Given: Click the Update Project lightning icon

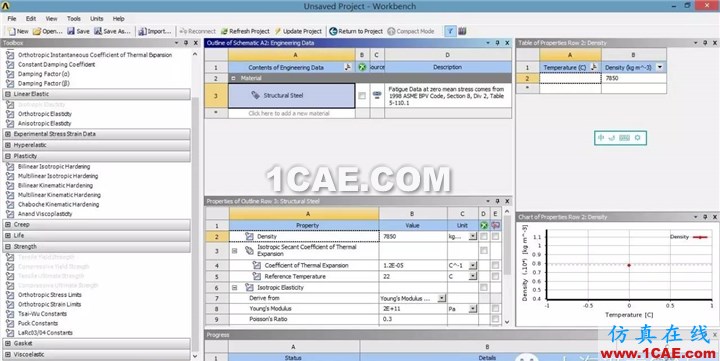Looking at the screenshot, I should tap(278, 31).
